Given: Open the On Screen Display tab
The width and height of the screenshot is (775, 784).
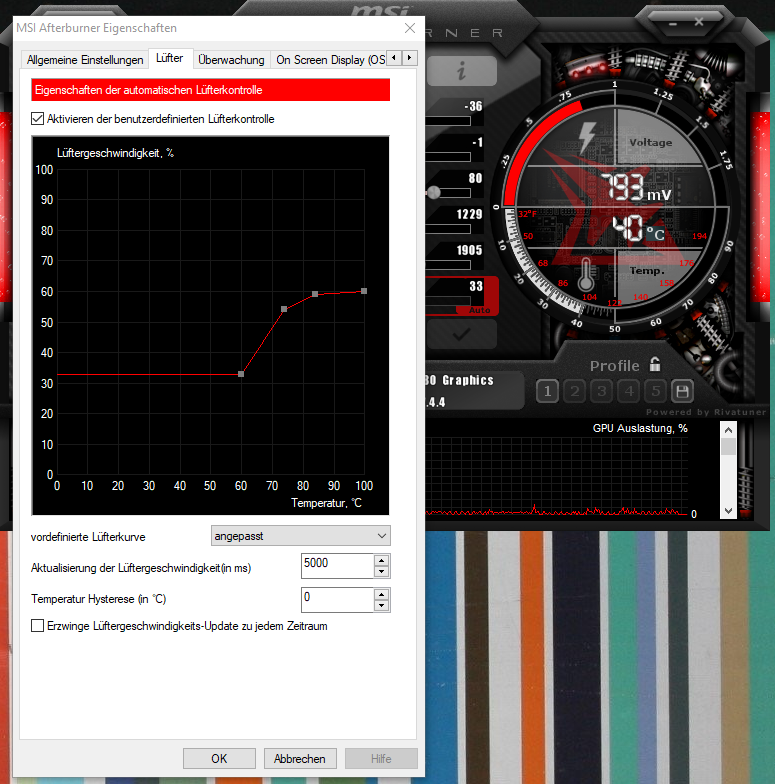Looking at the screenshot, I should [x=330, y=60].
